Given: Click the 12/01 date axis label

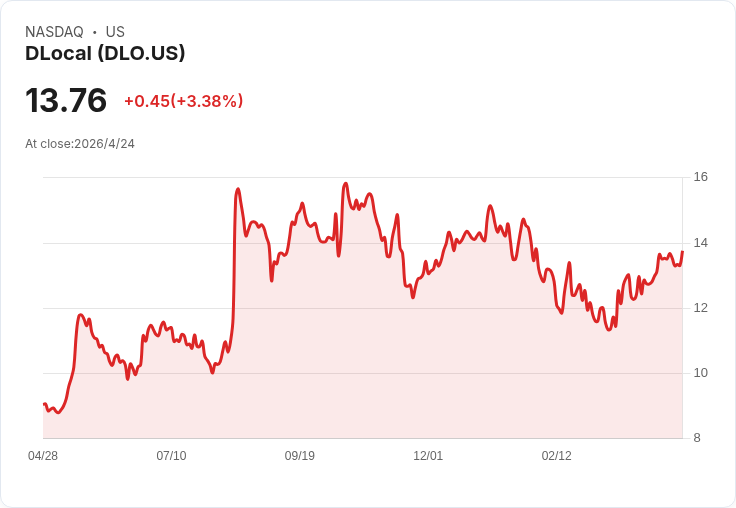Looking at the screenshot, I should point(428,456).
